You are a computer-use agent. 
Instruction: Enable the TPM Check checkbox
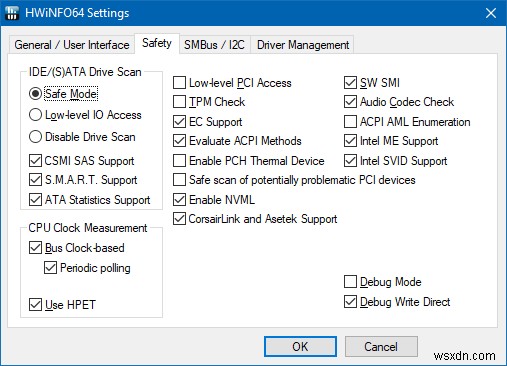pyautogui.click(x=179, y=102)
